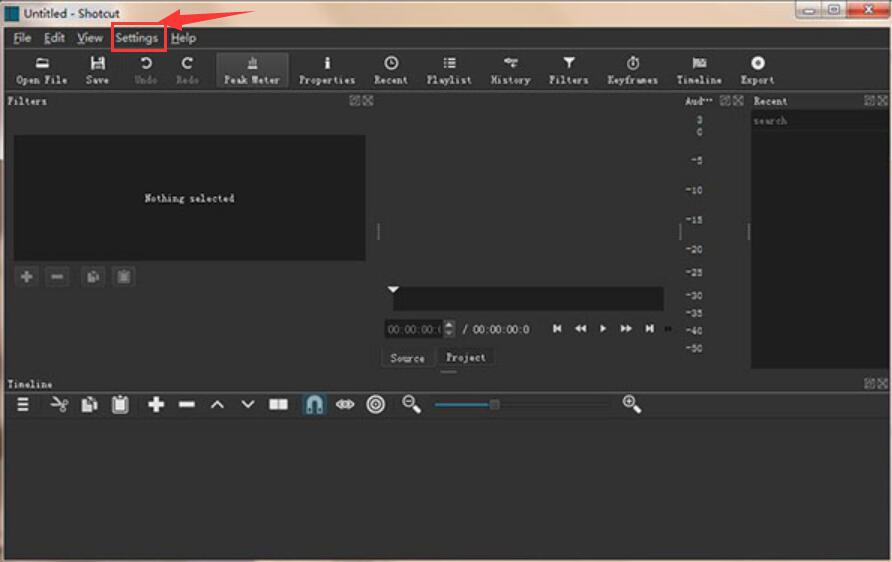Click the Open File toolbar icon
The height and width of the screenshot is (562, 892).
41,70
